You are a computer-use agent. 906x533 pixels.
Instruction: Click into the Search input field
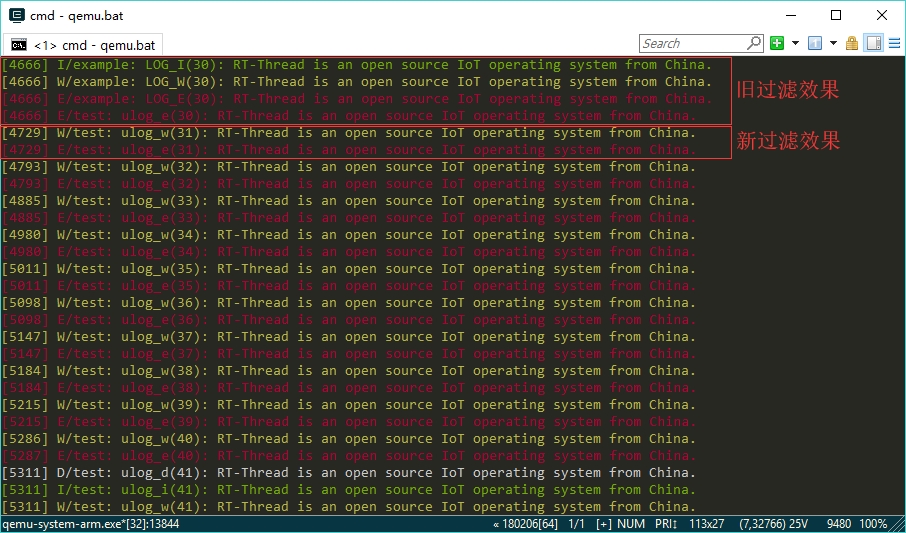pos(692,43)
